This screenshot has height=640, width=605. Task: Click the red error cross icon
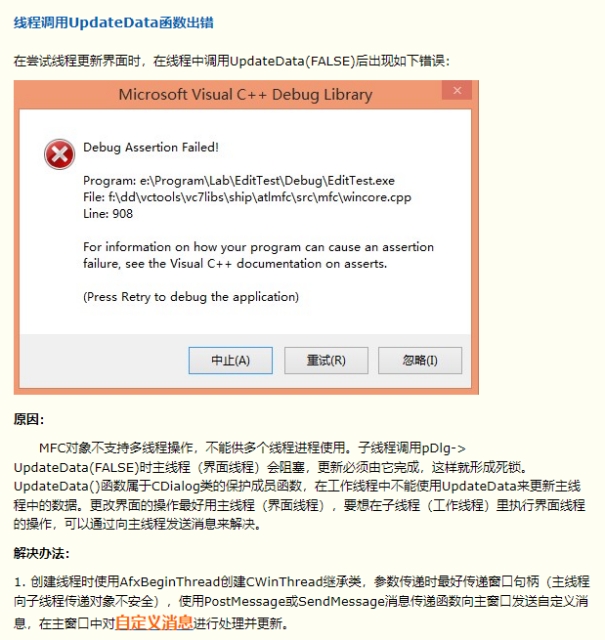60,154
